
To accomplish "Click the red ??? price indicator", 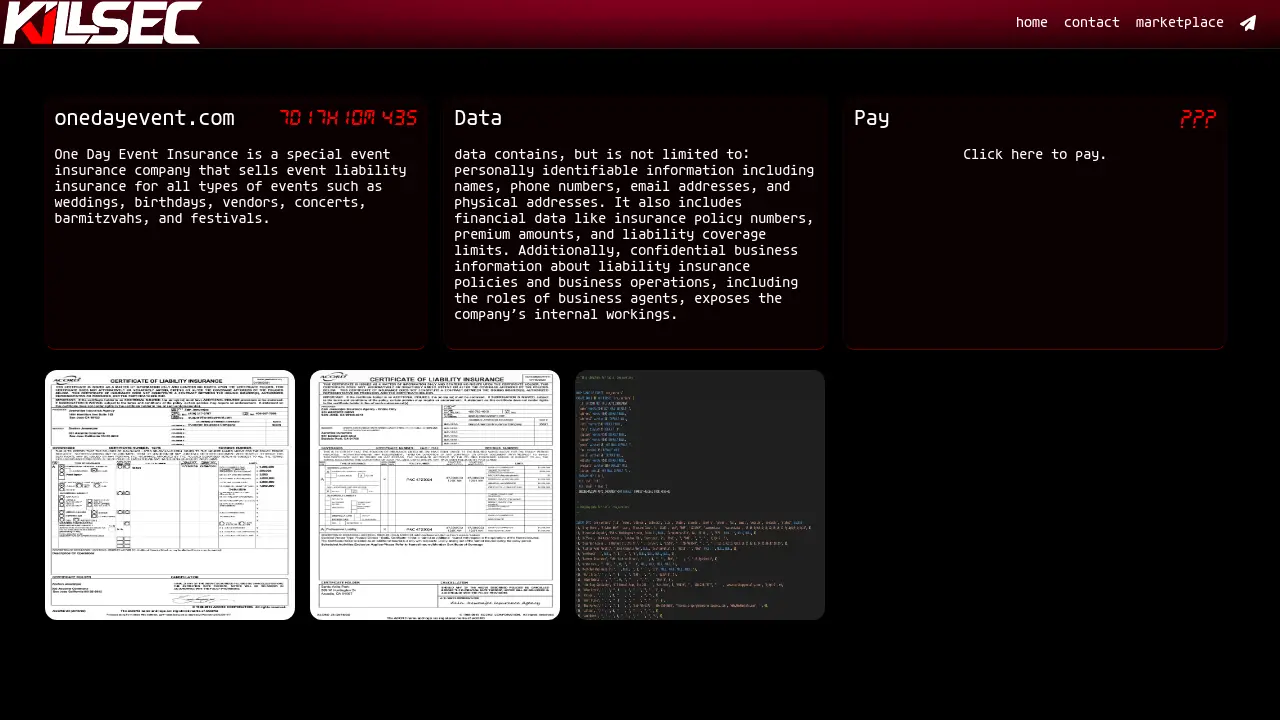I will (x=1197, y=119).
